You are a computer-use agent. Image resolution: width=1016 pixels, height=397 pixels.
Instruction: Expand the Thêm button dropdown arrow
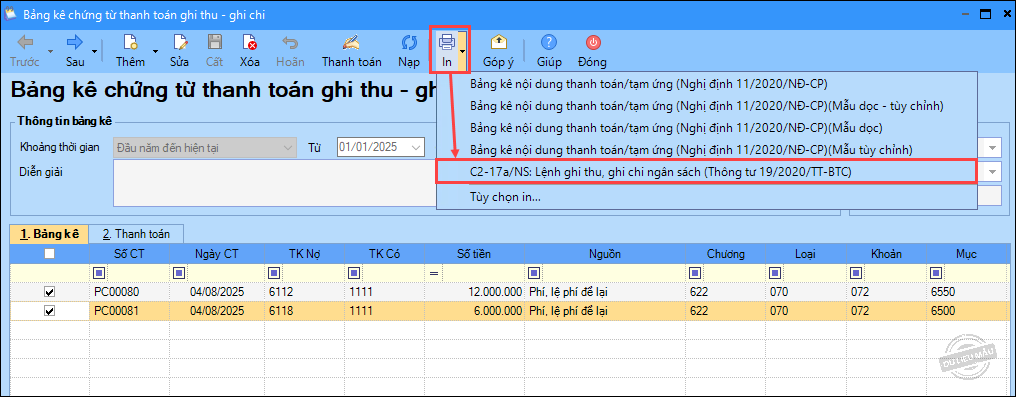pos(155,51)
